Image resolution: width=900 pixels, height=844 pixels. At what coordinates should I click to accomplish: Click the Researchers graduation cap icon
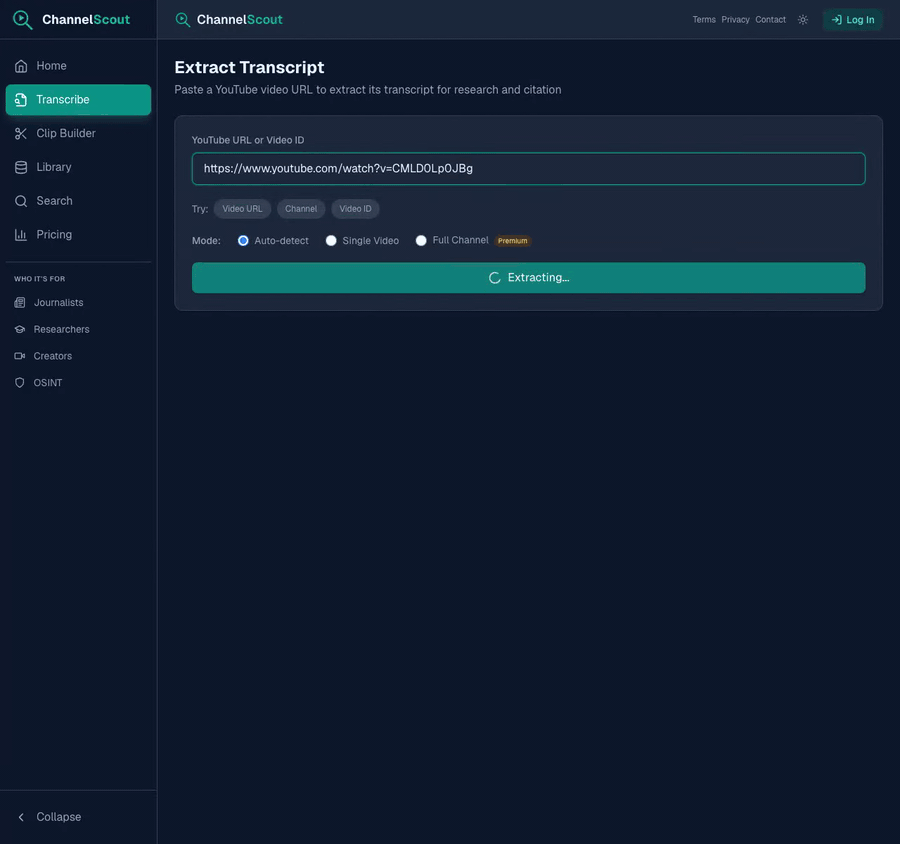click(x=20, y=330)
